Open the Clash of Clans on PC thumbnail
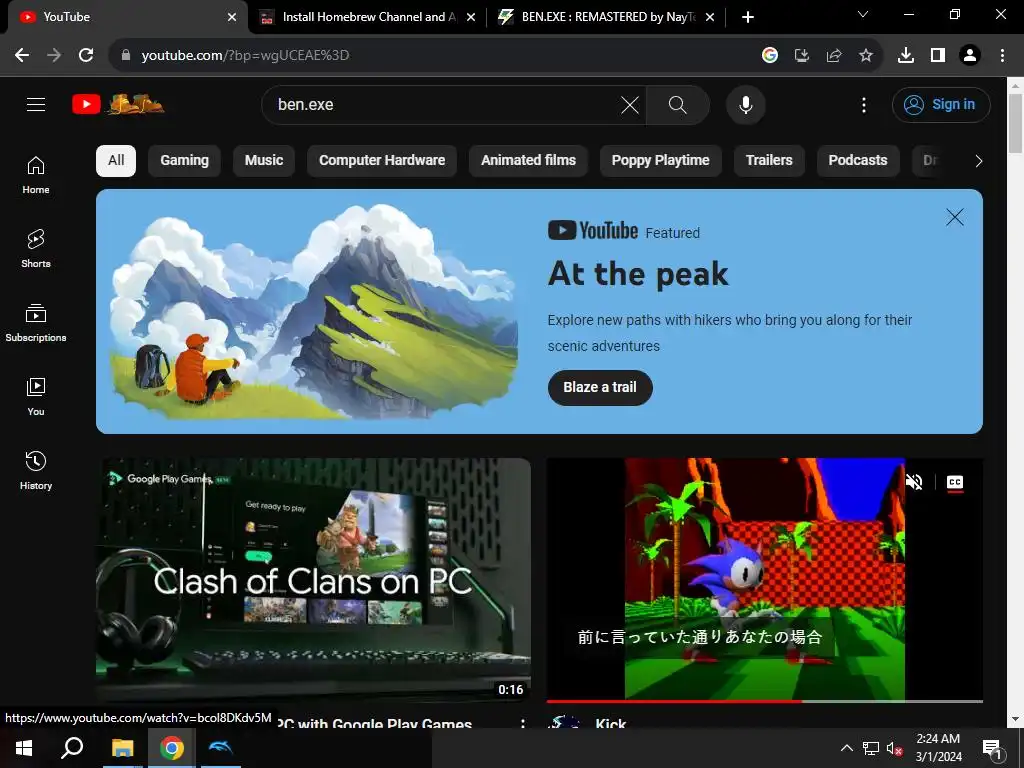This screenshot has height=768, width=1024. [313, 580]
